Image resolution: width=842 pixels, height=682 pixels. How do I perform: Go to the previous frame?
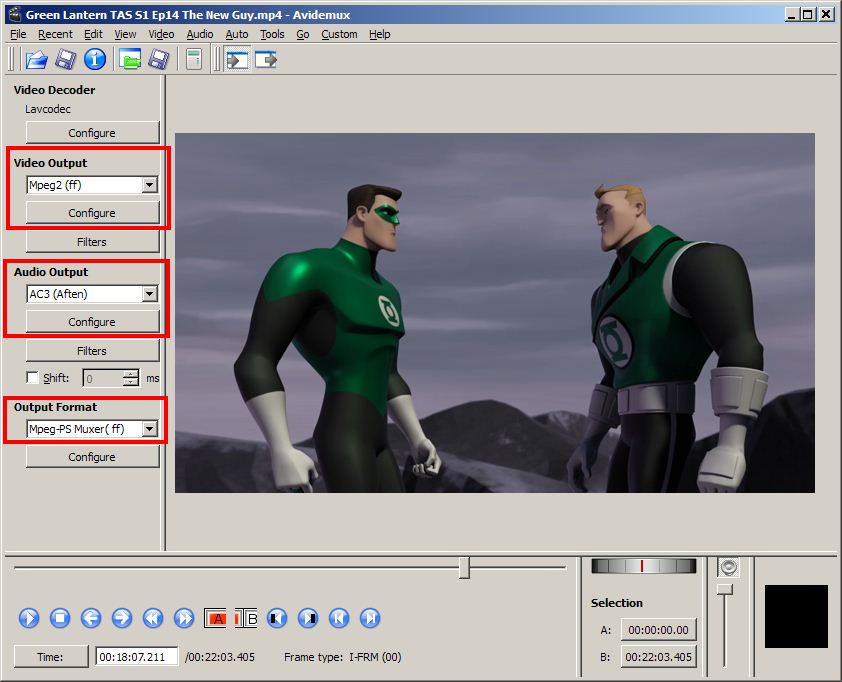pyautogui.click(x=91, y=618)
